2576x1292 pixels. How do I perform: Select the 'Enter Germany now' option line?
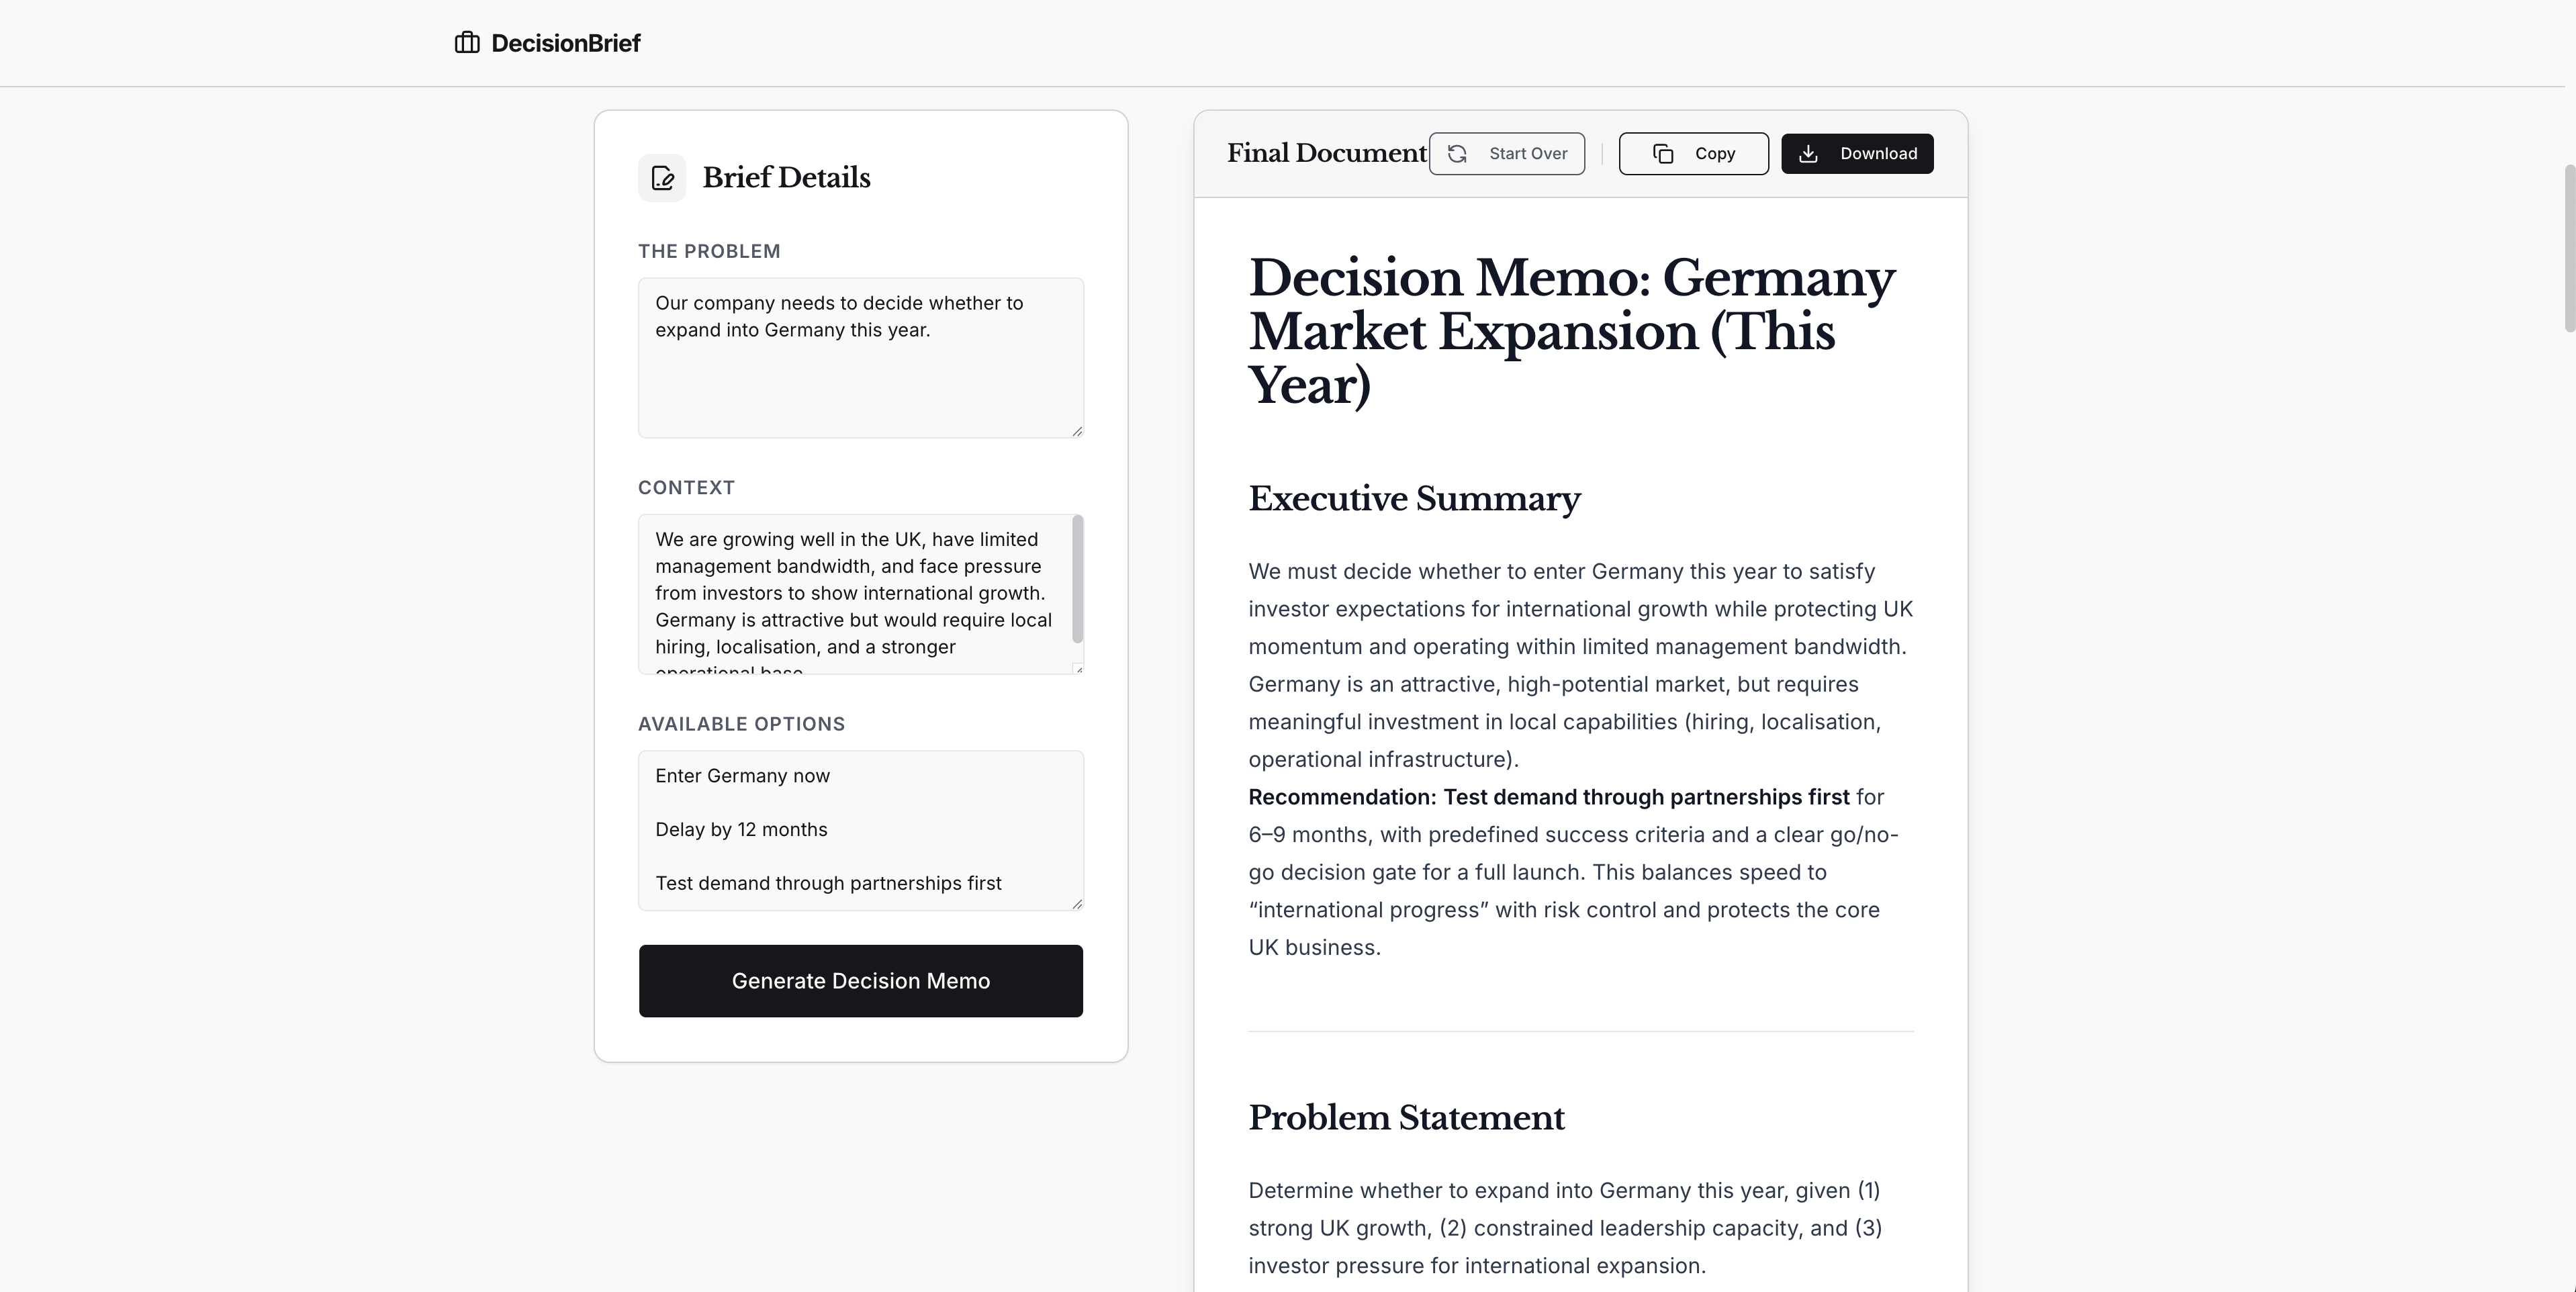(742, 775)
